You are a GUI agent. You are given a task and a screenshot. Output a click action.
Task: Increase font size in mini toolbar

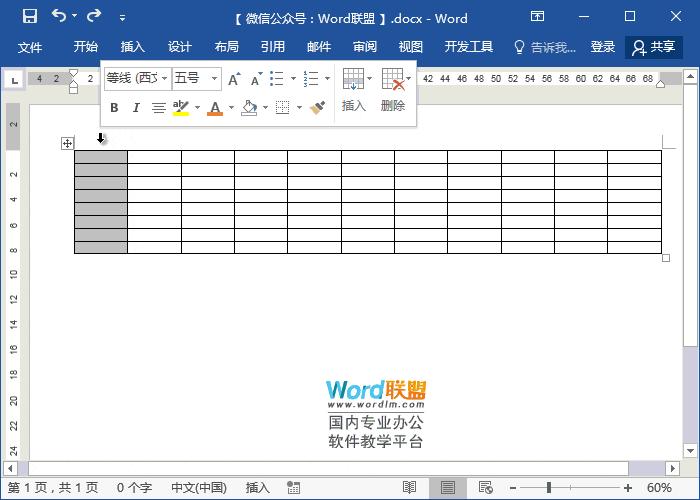[234, 79]
